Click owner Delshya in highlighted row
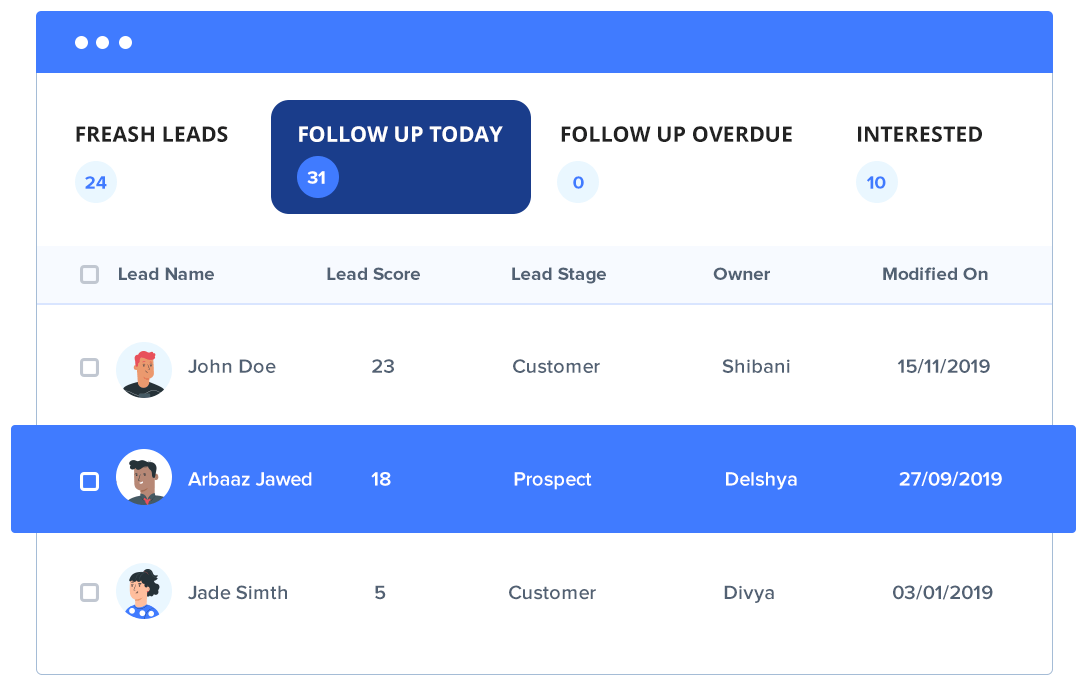 761,480
